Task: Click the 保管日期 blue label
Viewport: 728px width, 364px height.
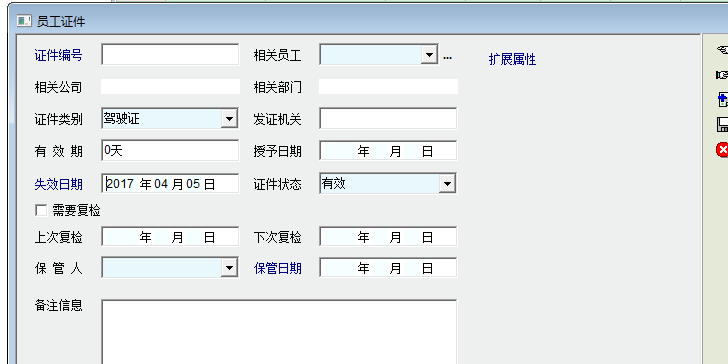Action: [278, 268]
